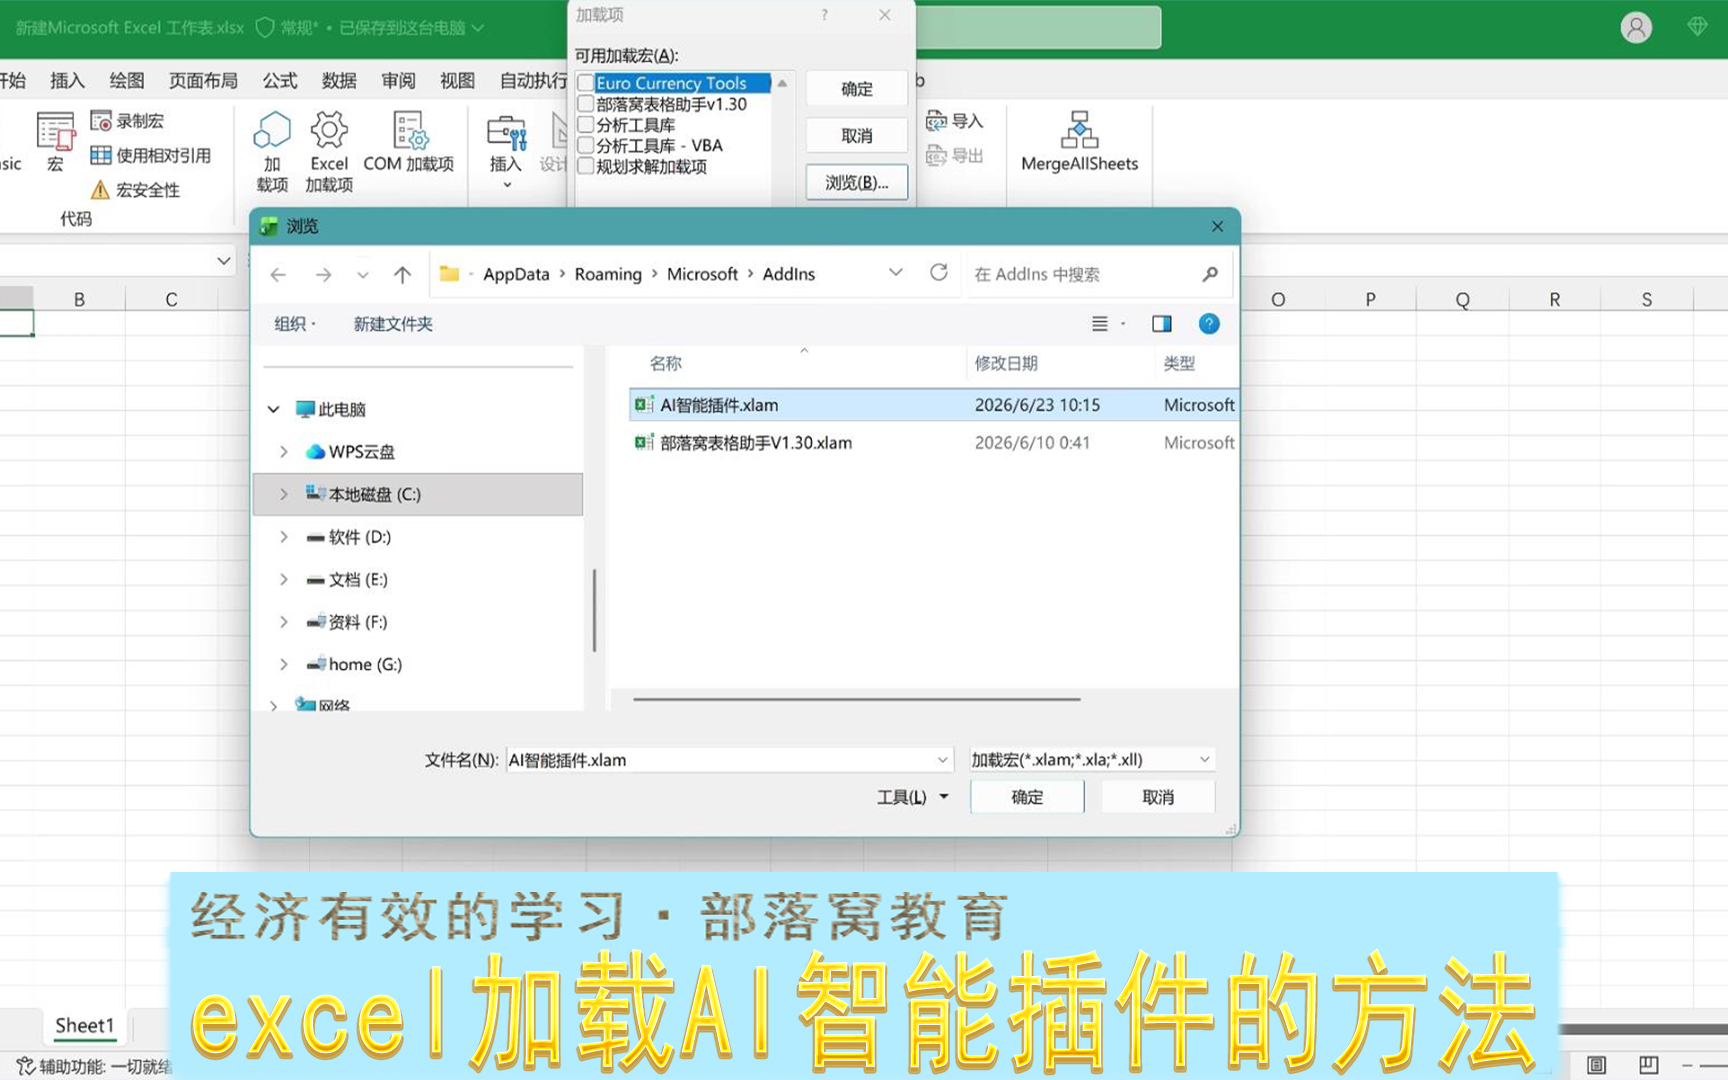Open Macro Security settings
This screenshot has height=1080, width=1728.
(x=135, y=190)
